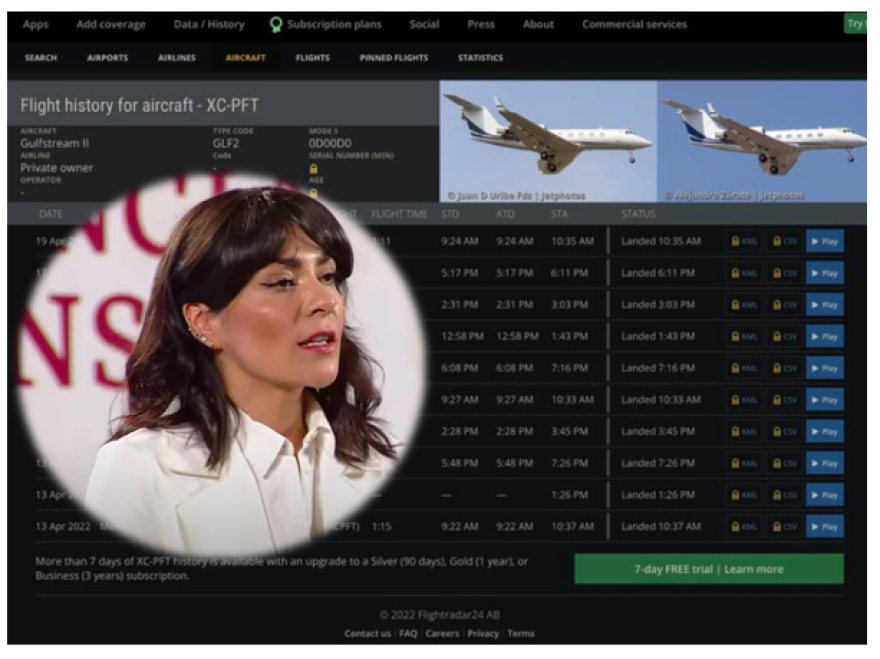Click the green pin icon beside Subscription plans

pos(273,21)
